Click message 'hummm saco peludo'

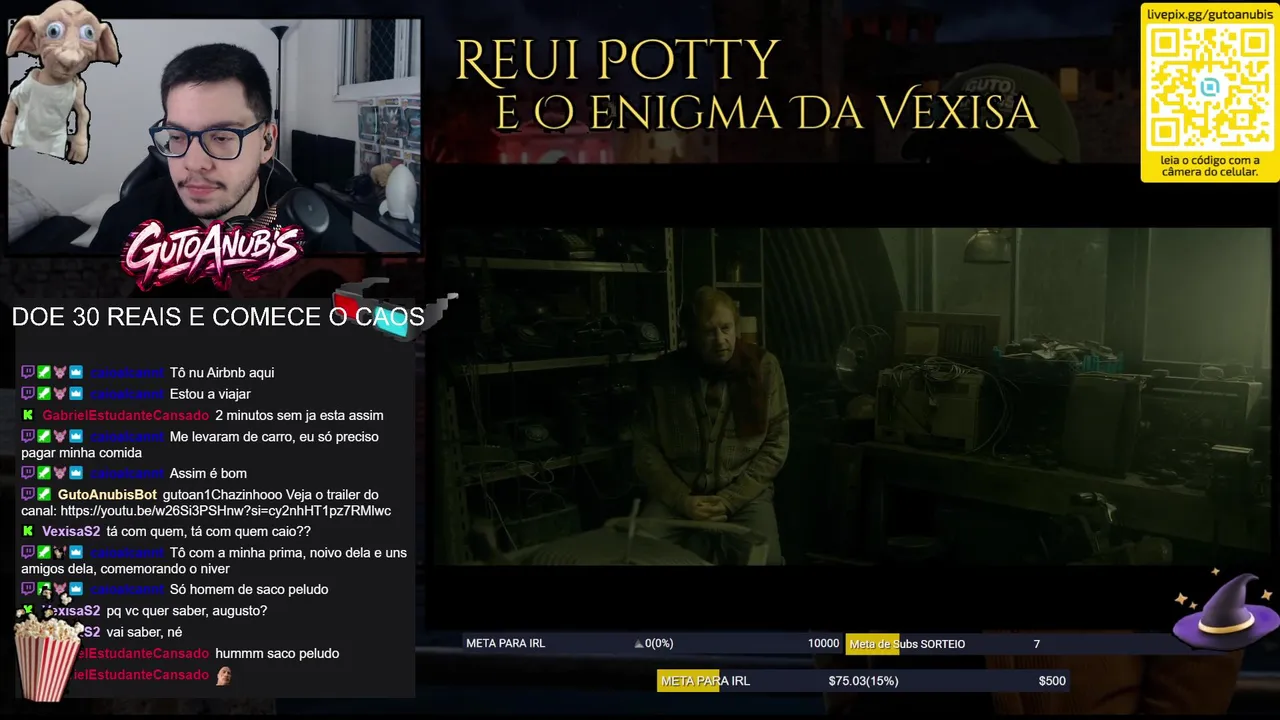(277, 653)
